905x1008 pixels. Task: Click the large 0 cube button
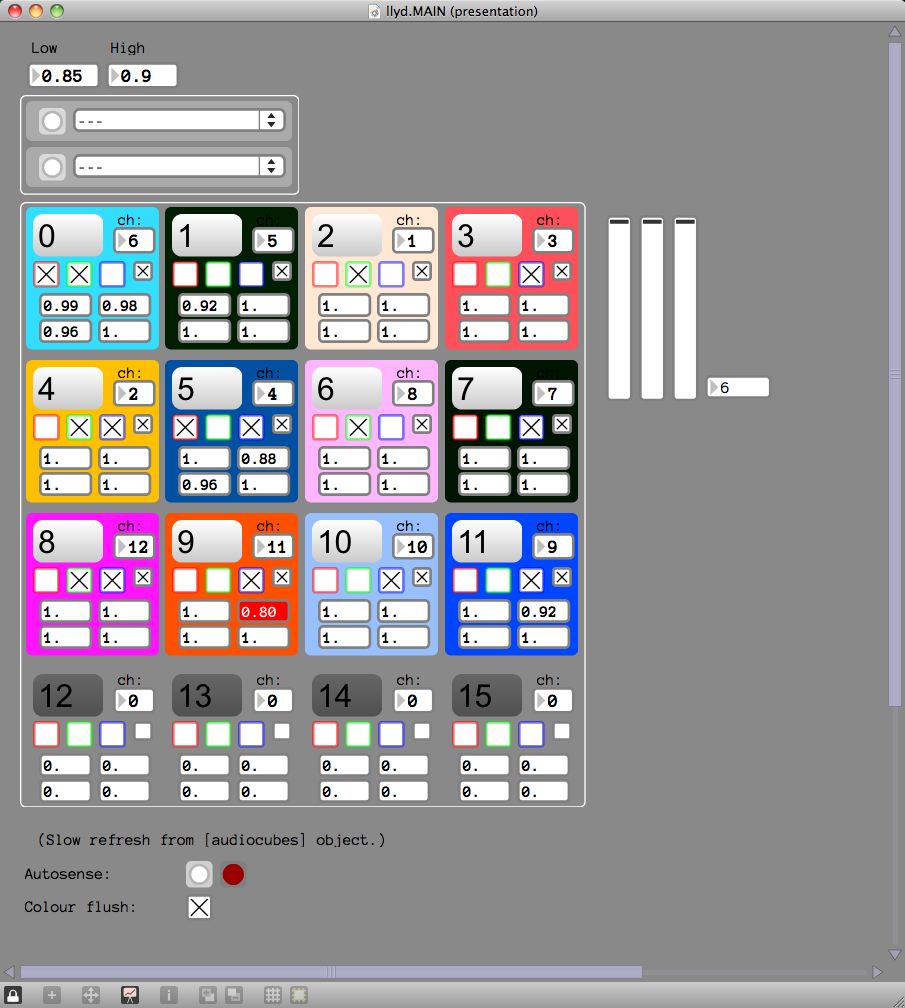pyautogui.click(x=67, y=235)
